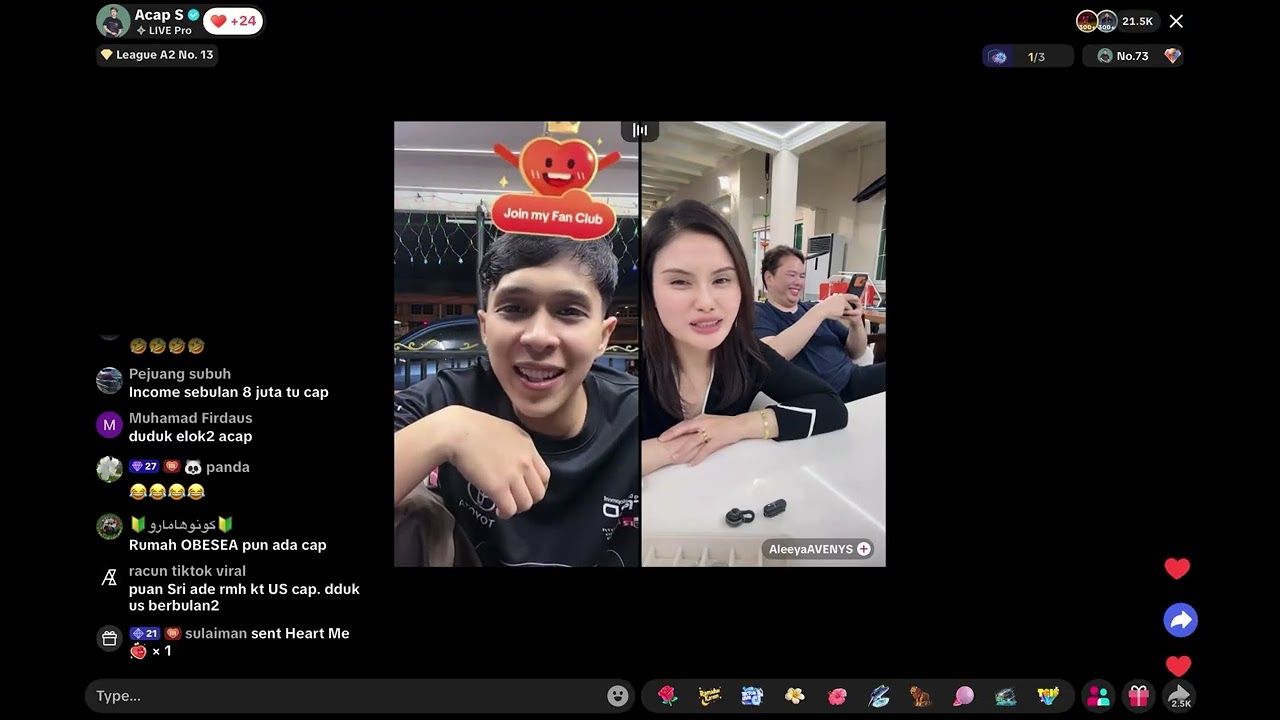Open the first top viewer avatar
The height and width of the screenshot is (720, 1280).
point(1087,21)
